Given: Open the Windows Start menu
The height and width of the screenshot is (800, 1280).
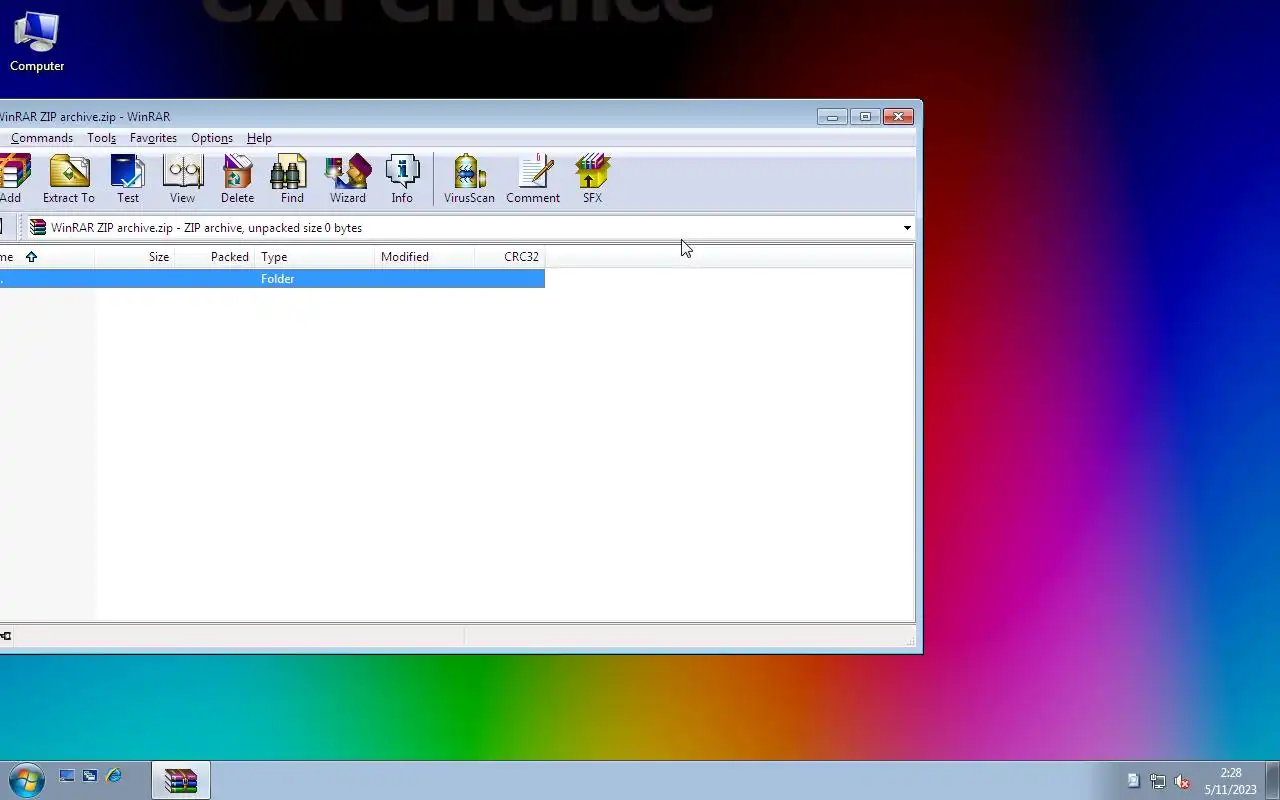Looking at the screenshot, I should (26, 780).
